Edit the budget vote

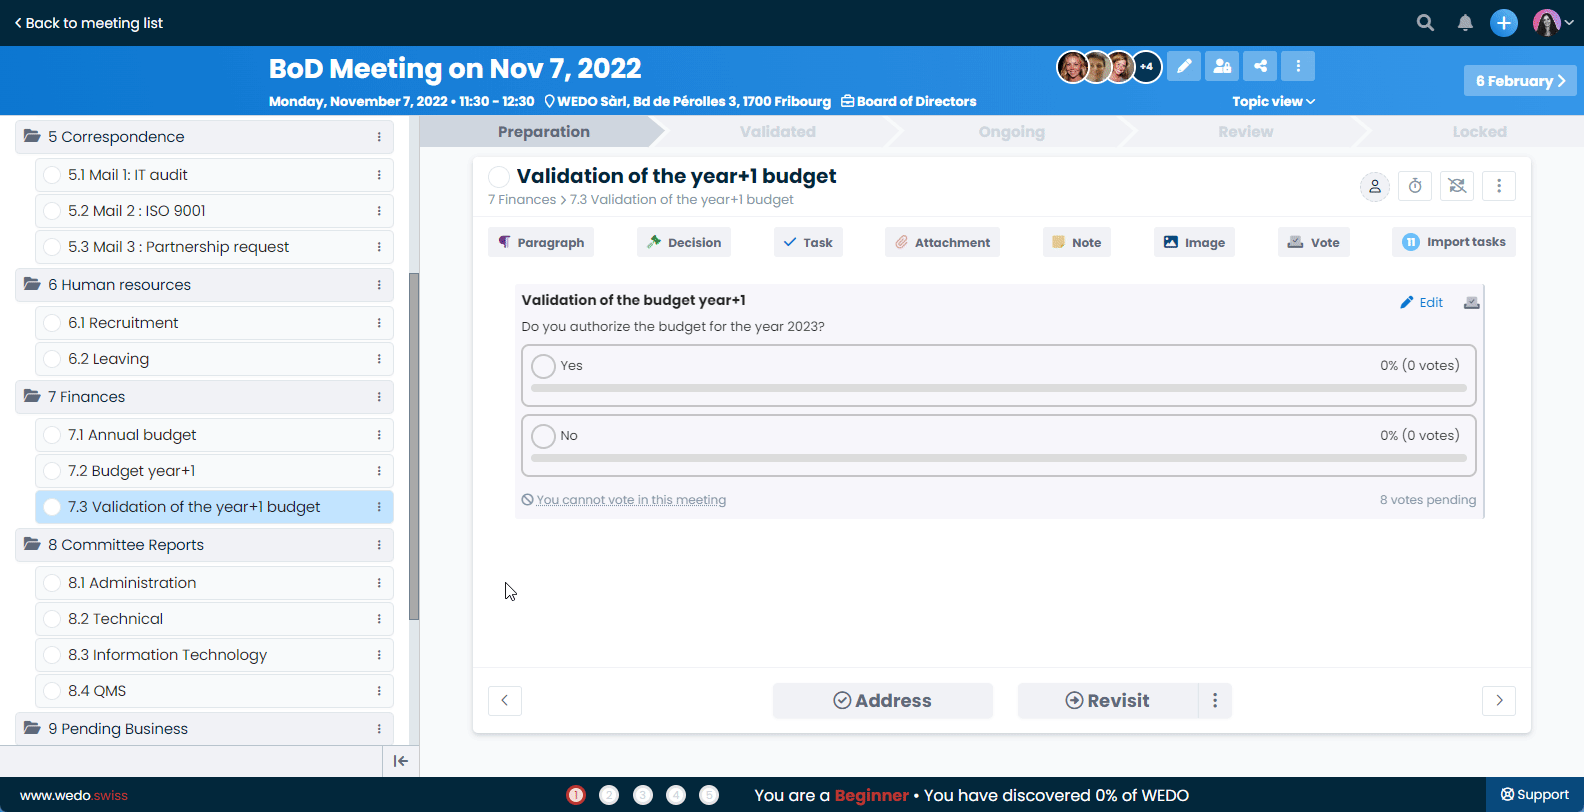point(1421,302)
